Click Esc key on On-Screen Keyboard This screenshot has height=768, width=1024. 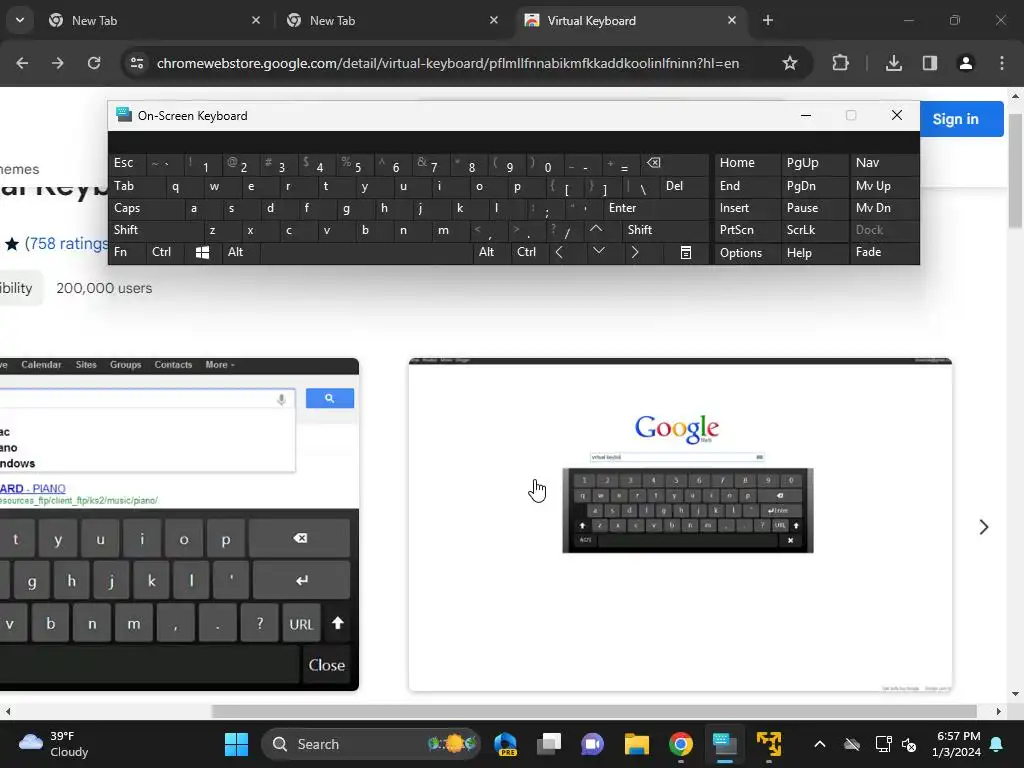[x=127, y=163]
